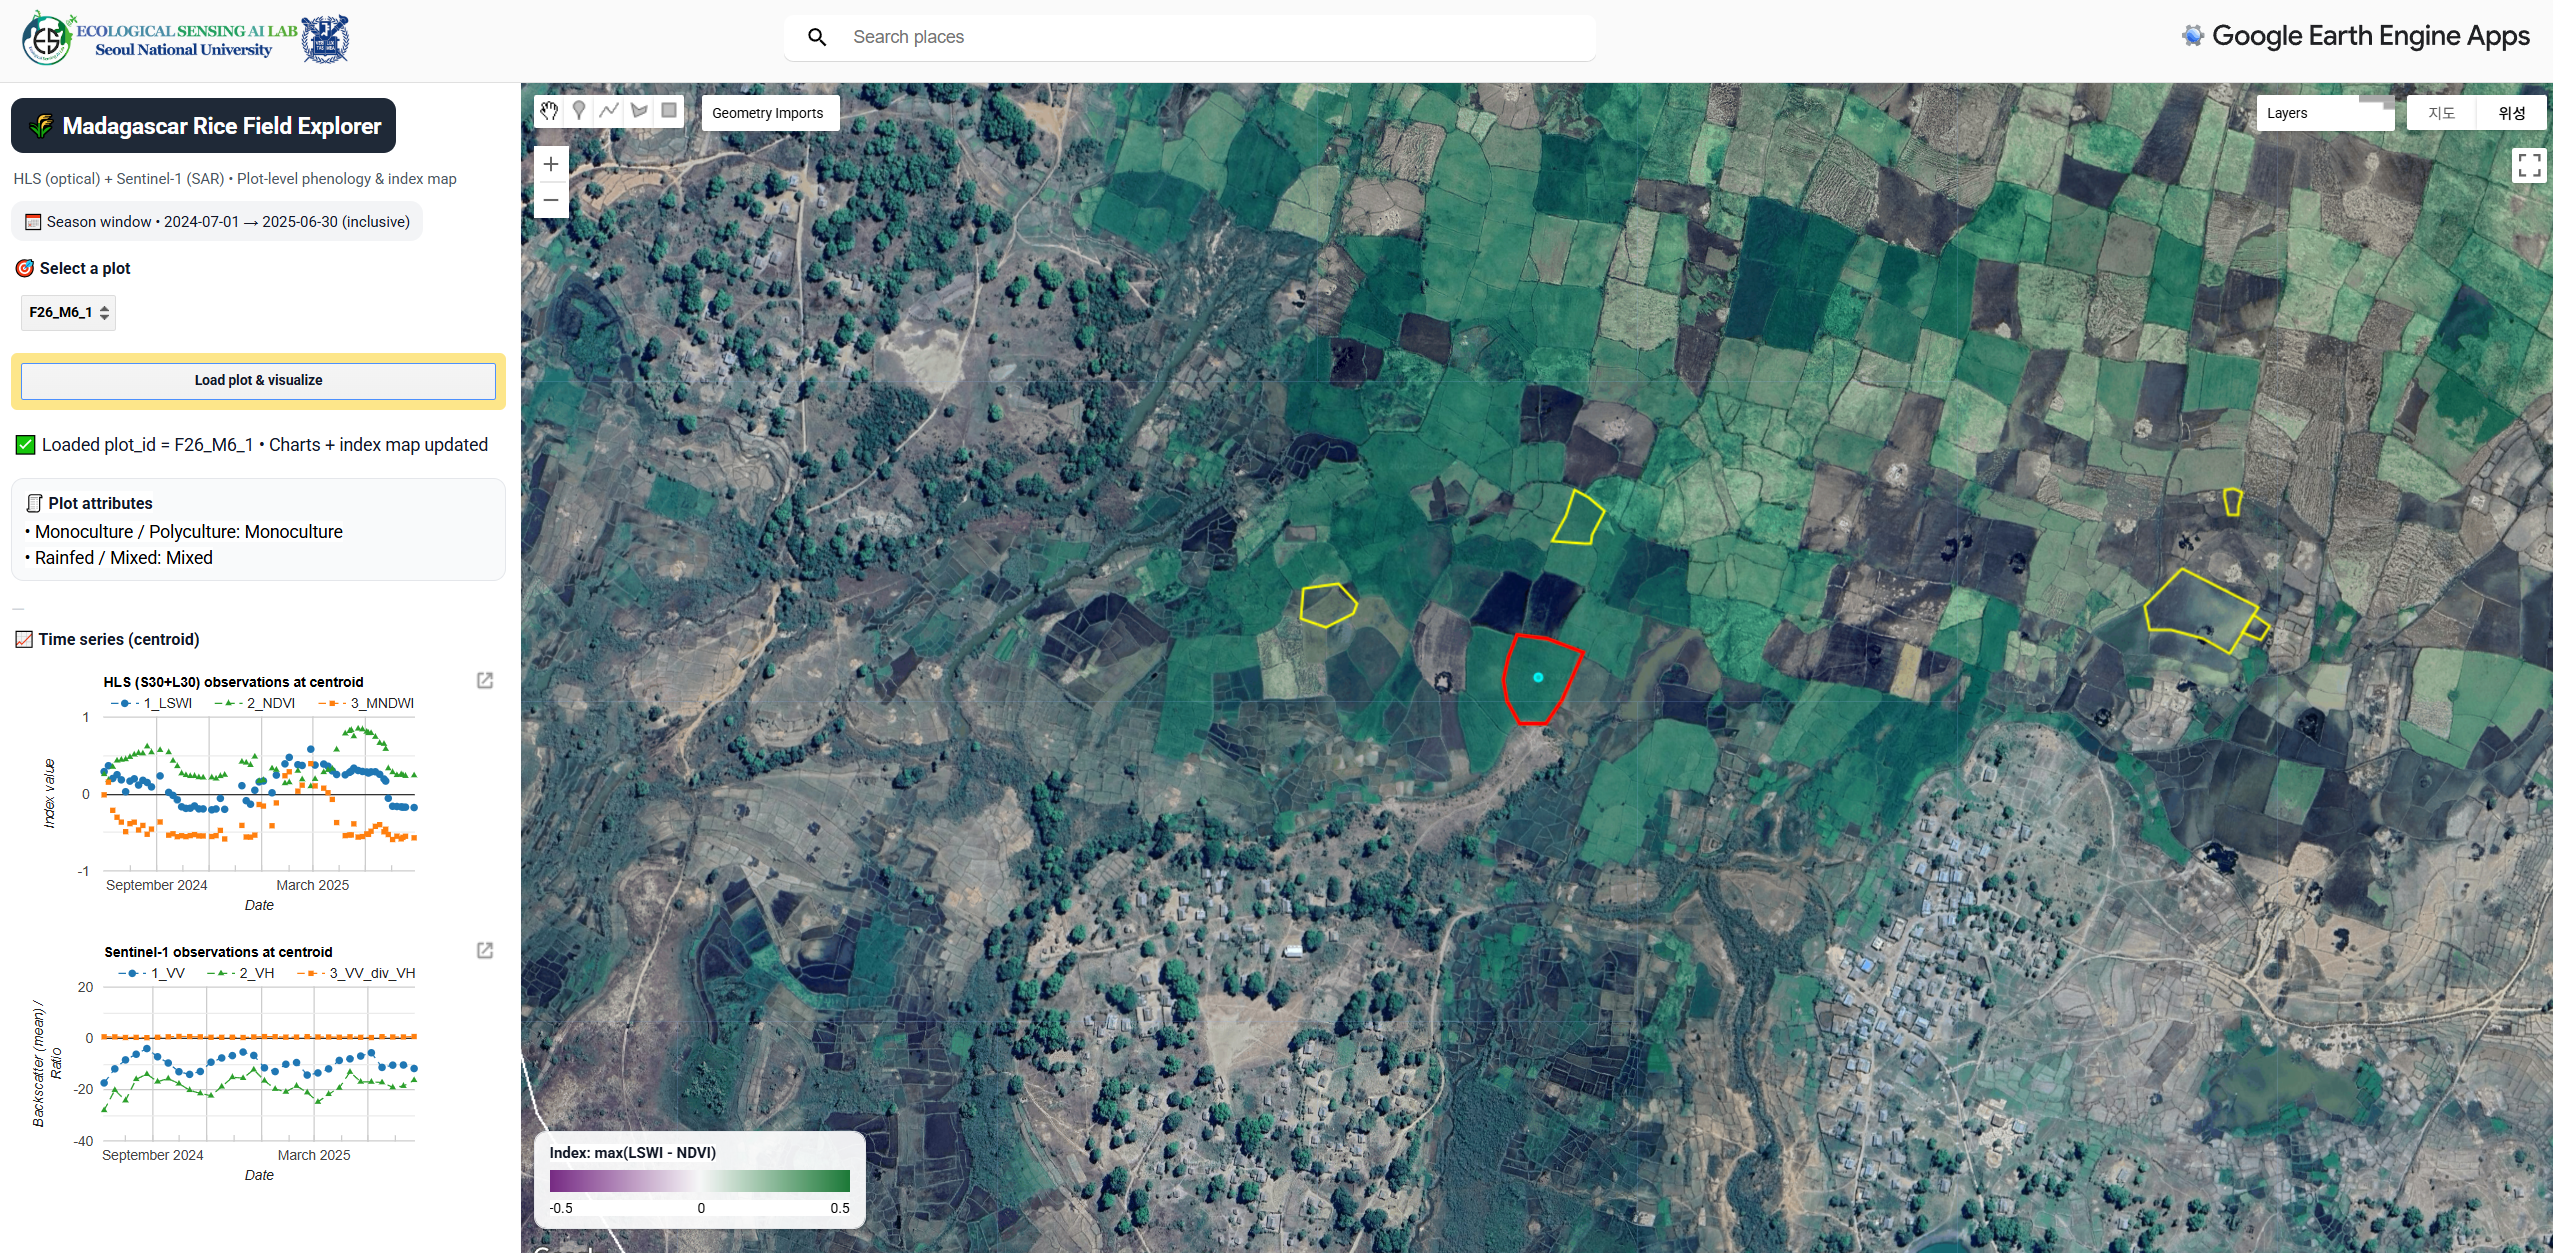This screenshot has height=1253, width=2553.
Task: Click the LSWI-NDVI index color gradient bar
Action: (699, 1181)
